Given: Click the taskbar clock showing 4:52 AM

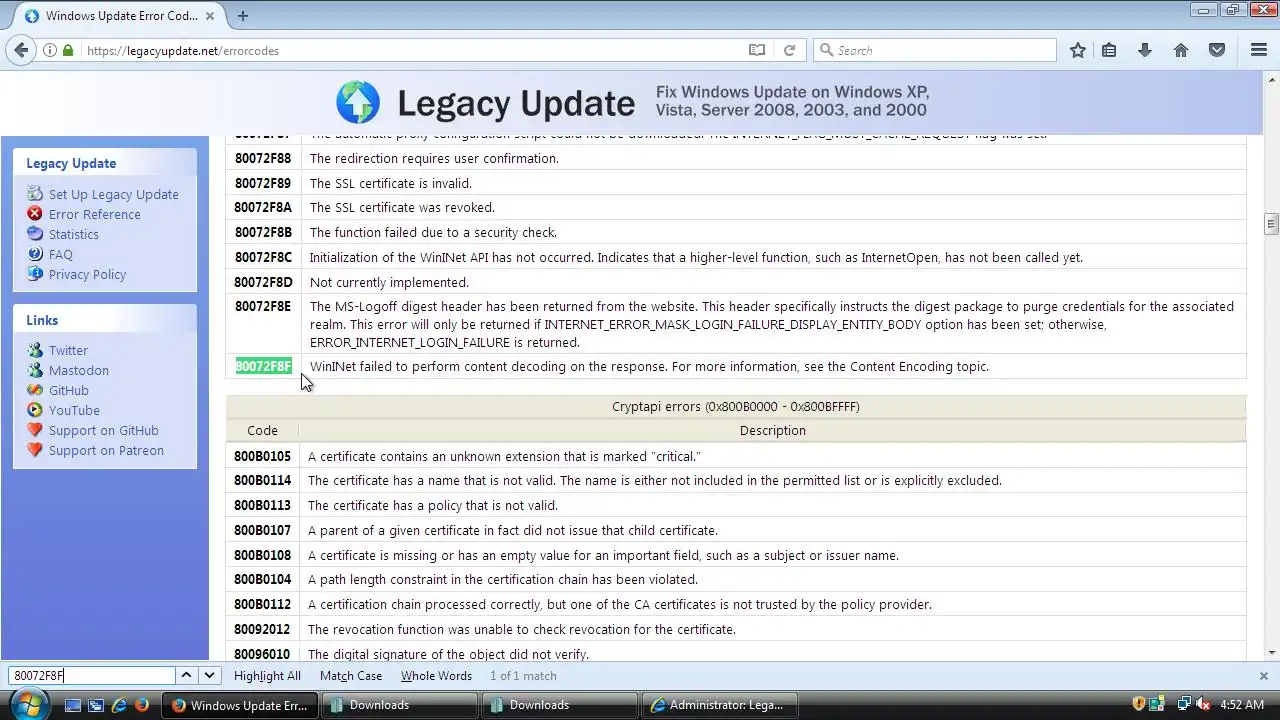Looking at the screenshot, I should 1242,704.
